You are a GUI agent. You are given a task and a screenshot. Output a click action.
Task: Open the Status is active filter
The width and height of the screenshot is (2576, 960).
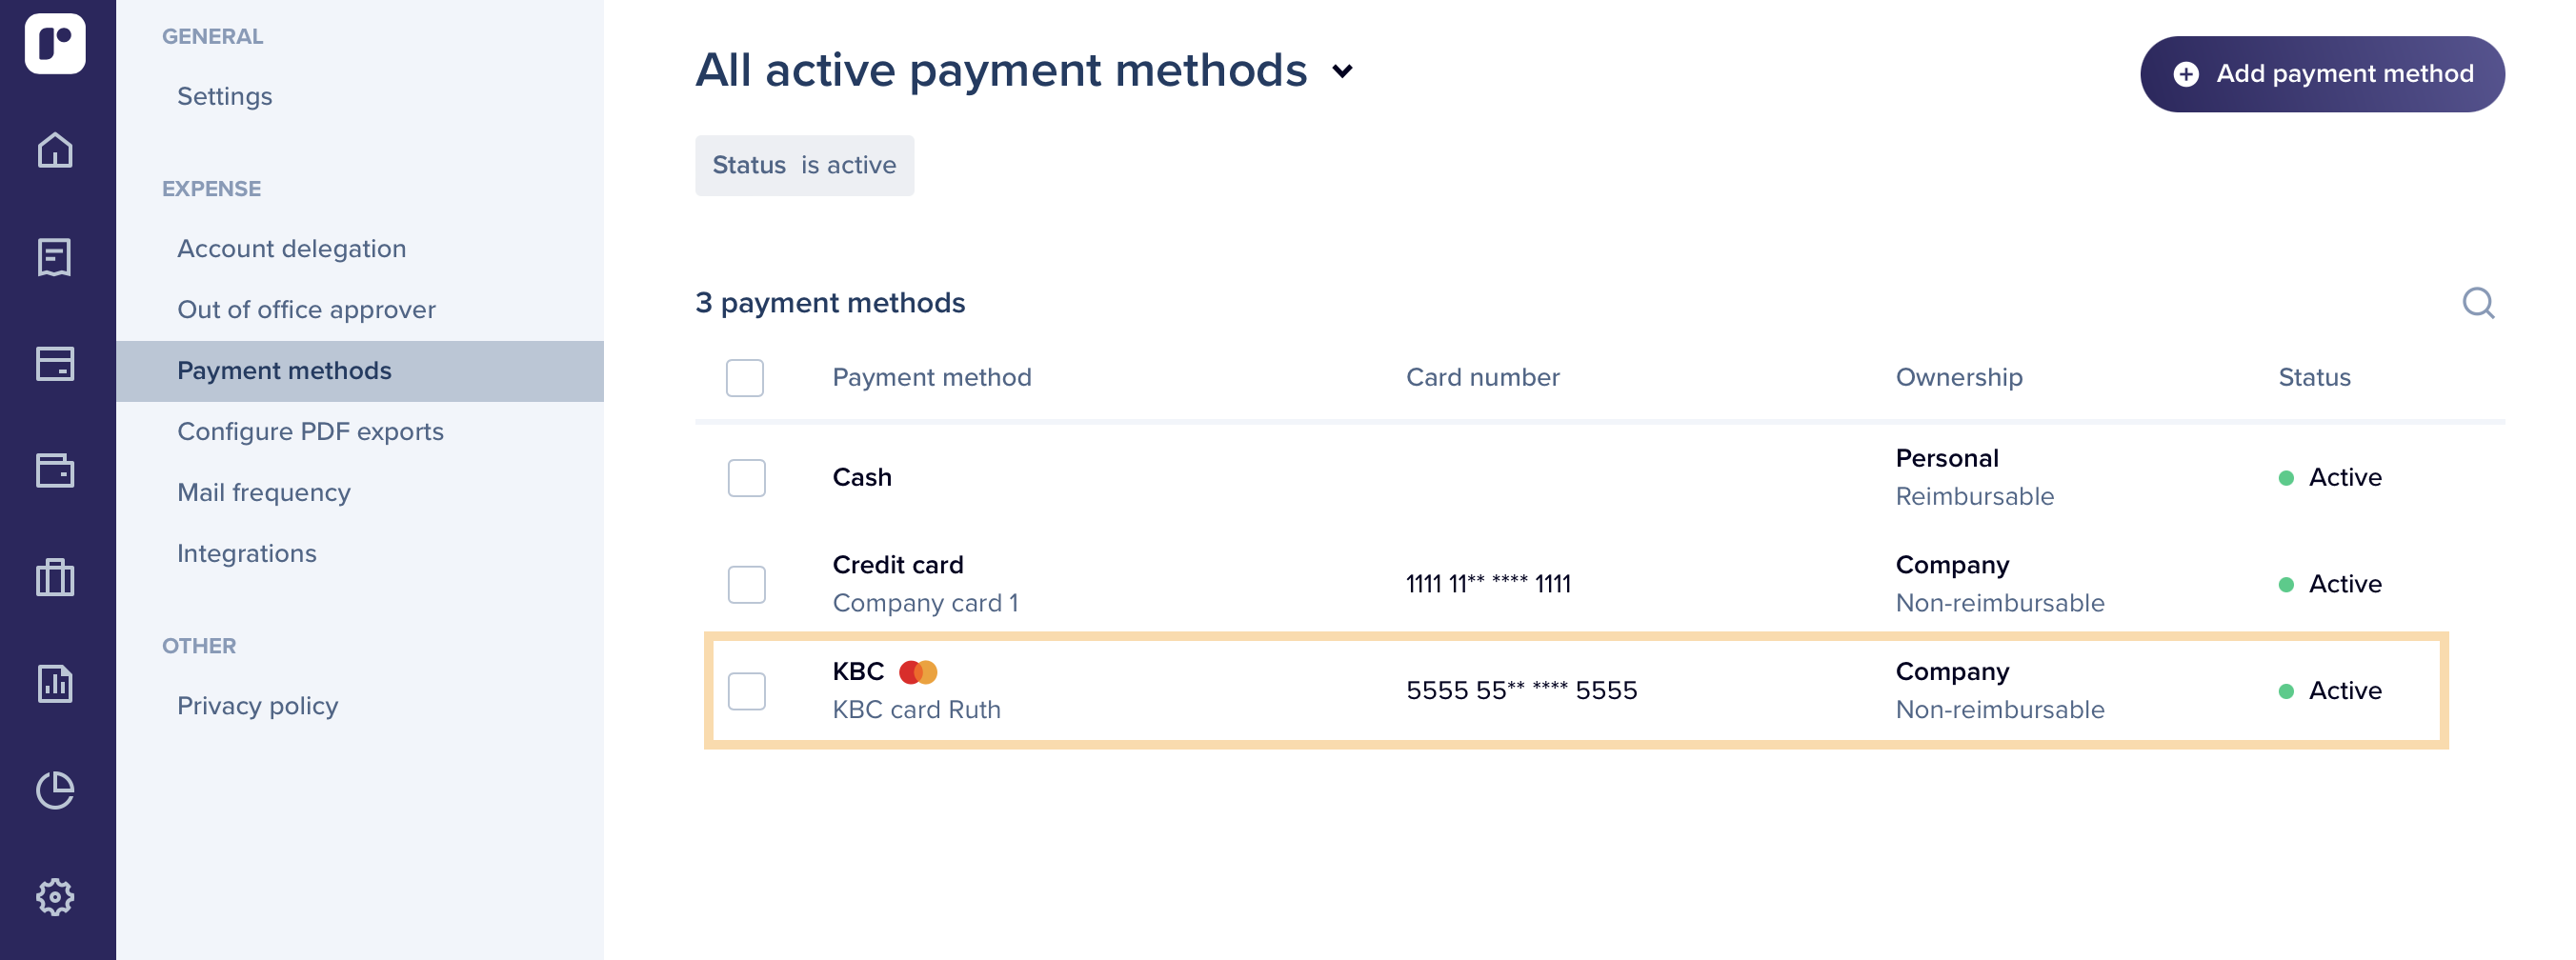point(804,165)
